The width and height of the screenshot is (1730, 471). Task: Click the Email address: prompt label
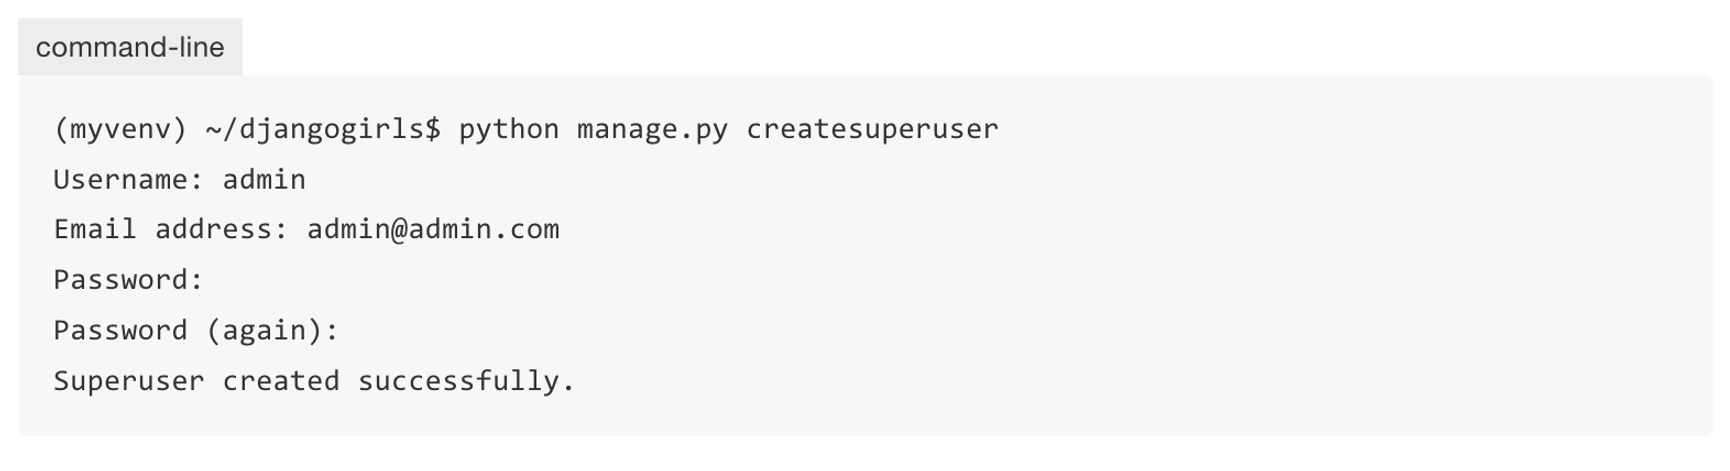tap(171, 230)
